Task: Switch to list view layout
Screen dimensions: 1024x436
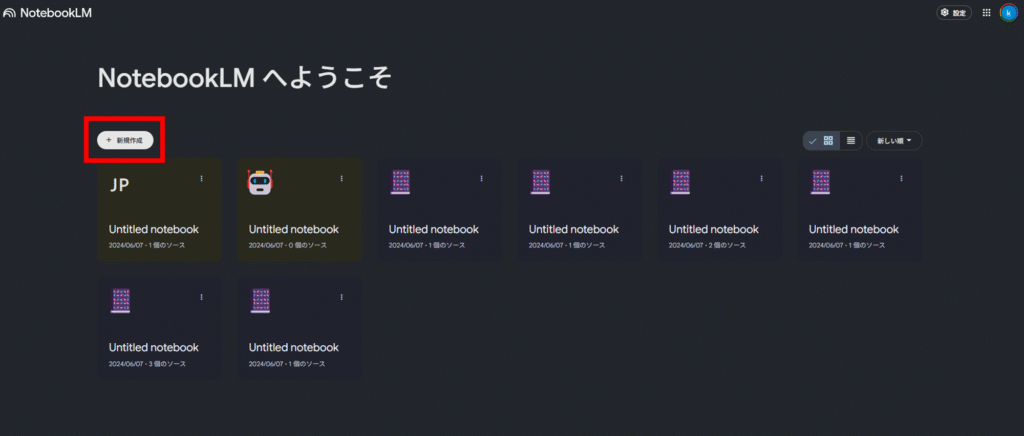Action: (x=851, y=140)
